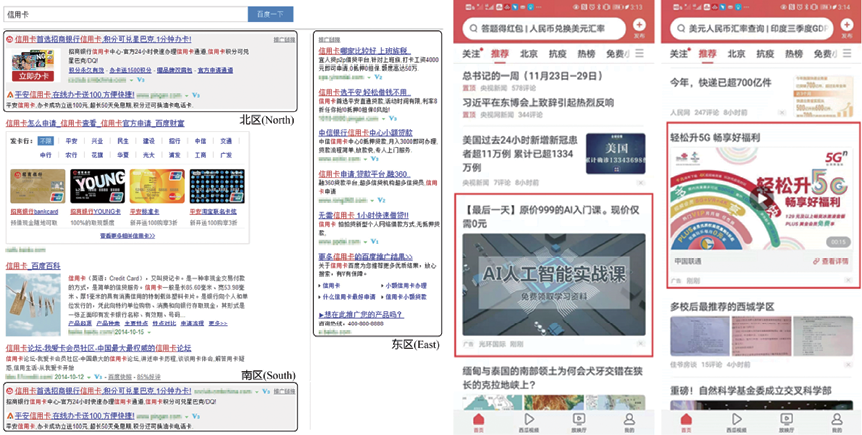
Task: Click 查看更多相关信用卡 link
Action: point(128,235)
